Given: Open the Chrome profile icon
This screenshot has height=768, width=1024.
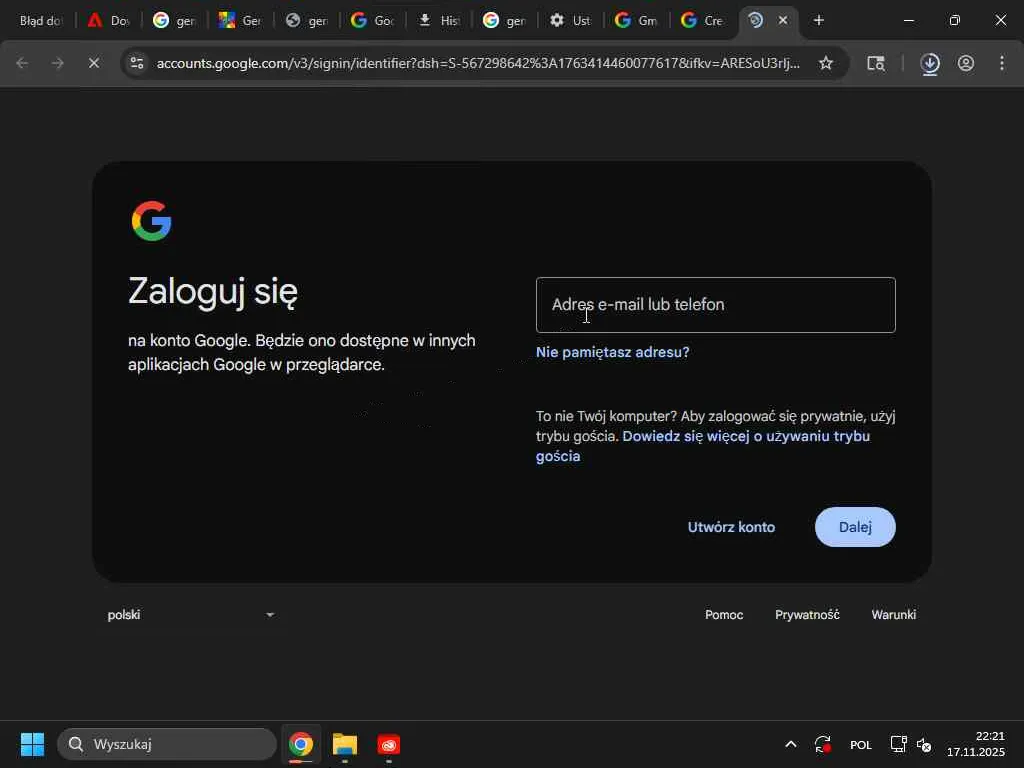Looking at the screenshot, I should click(x=966, y=63).
